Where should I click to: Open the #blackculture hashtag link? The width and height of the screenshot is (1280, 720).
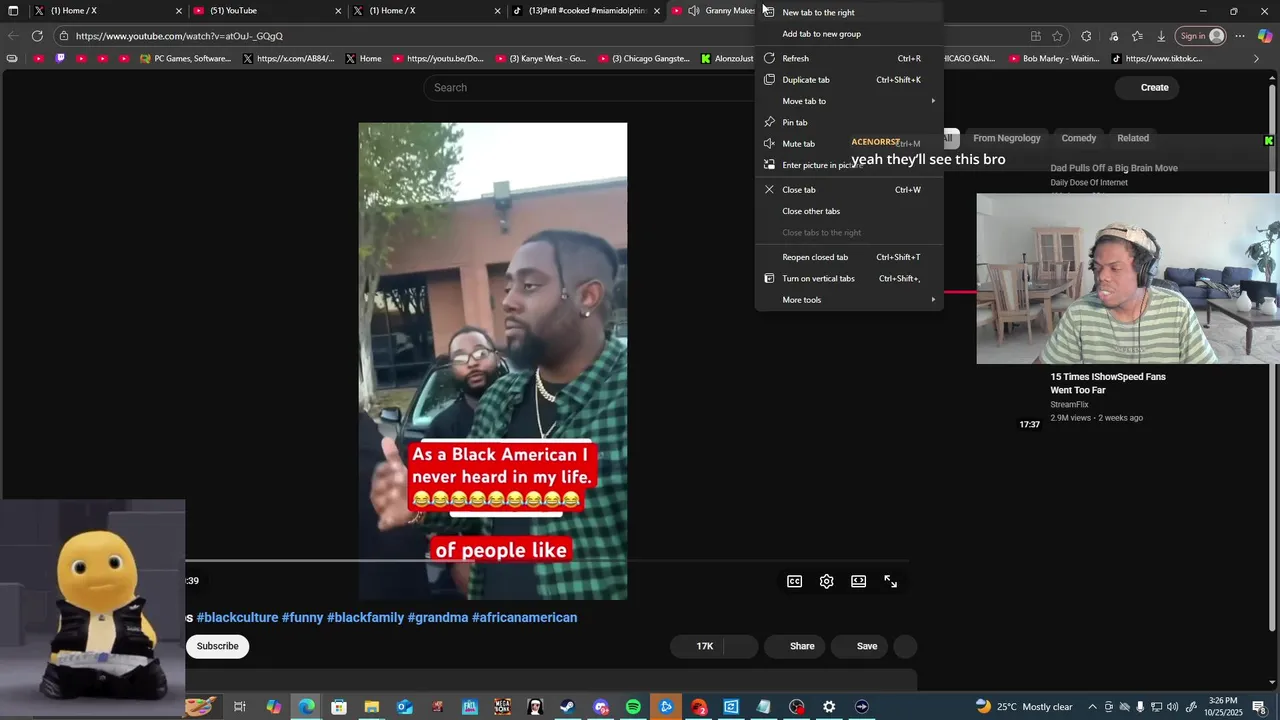[237, 618]
